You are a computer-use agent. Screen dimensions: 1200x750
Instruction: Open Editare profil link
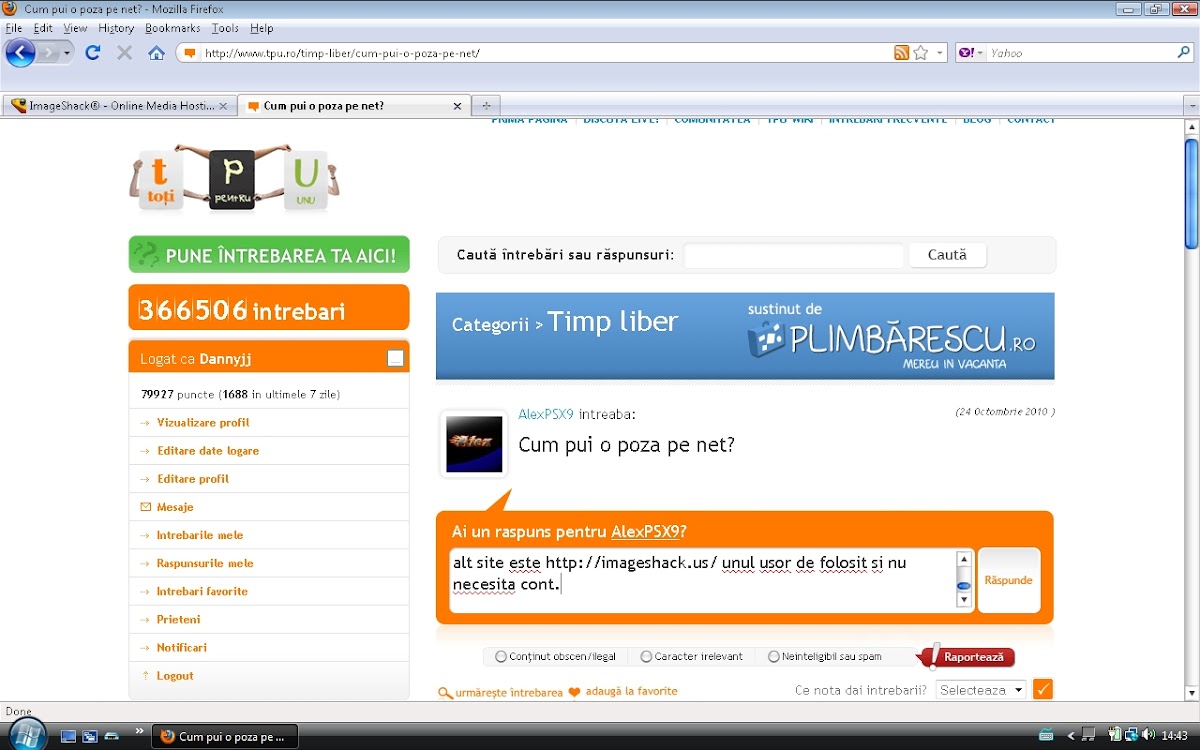click(193, 478)
